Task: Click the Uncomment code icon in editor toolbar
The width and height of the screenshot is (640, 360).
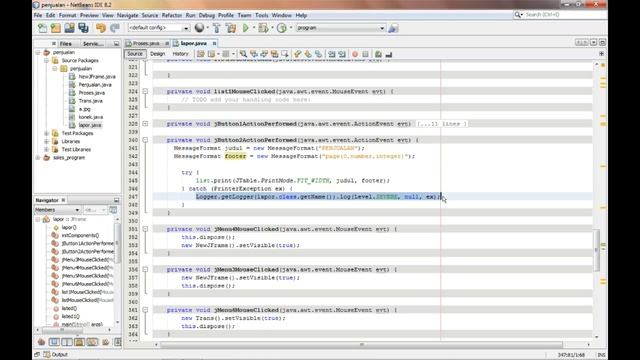Action: tap(389, 54)
